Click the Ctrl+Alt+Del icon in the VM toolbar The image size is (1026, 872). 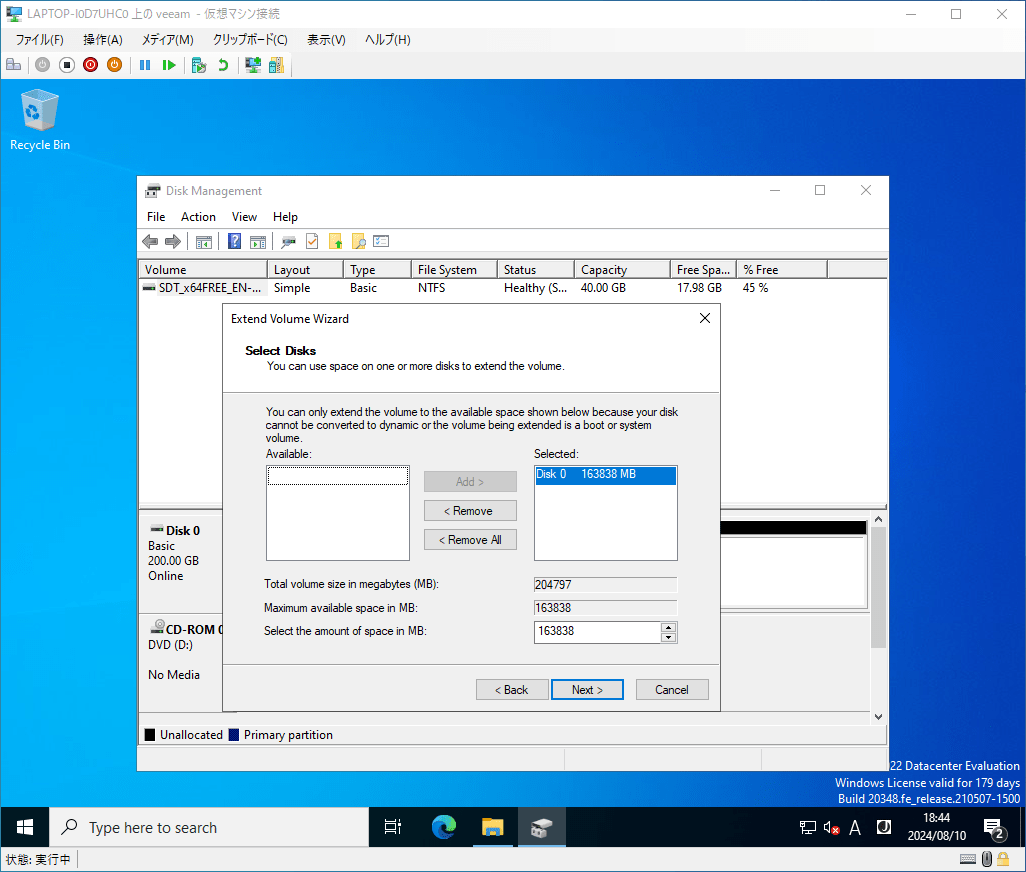coord(14,65)
